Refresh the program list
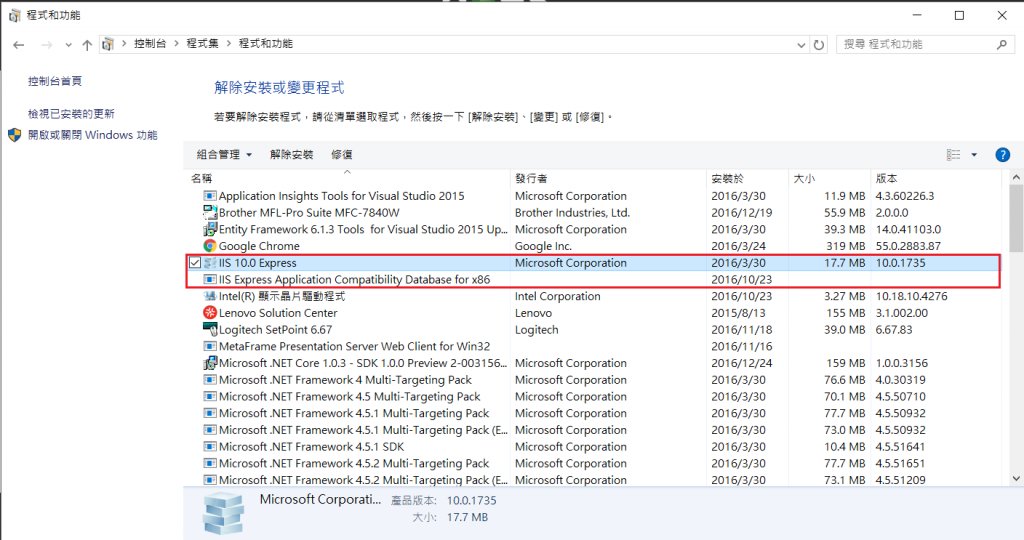 819,44
